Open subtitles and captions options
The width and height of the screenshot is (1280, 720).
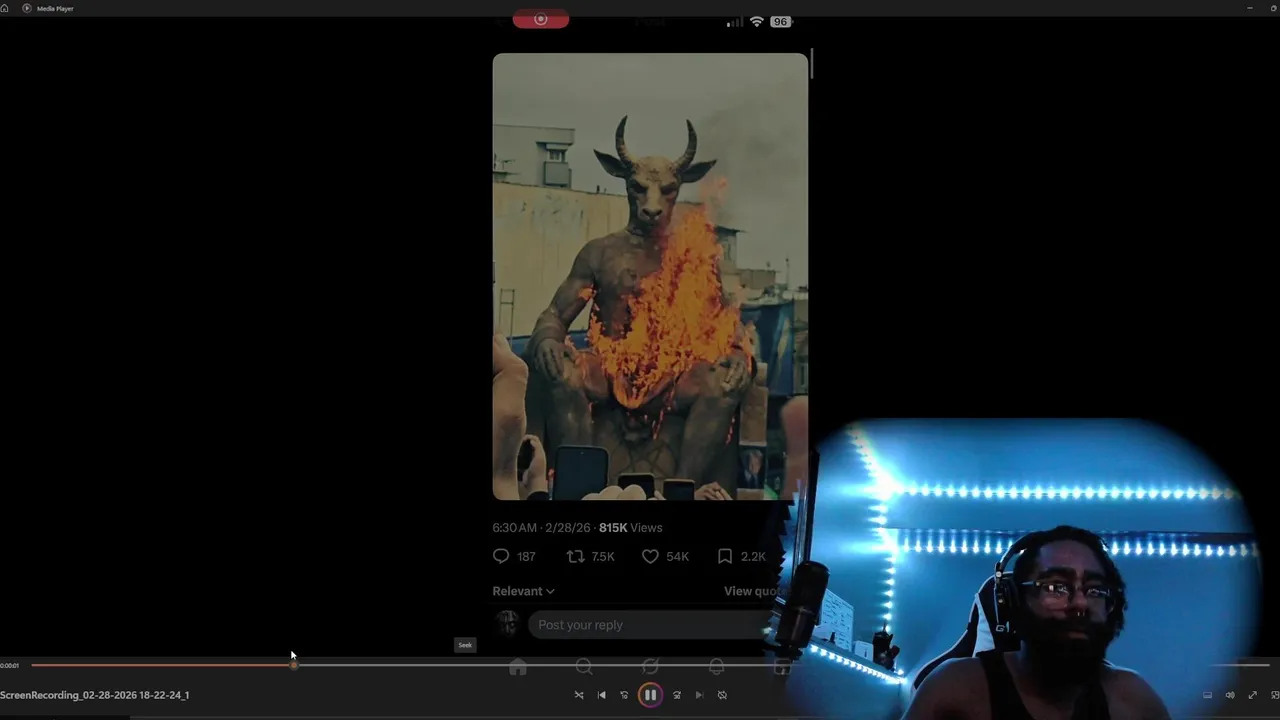(1207, 695)
